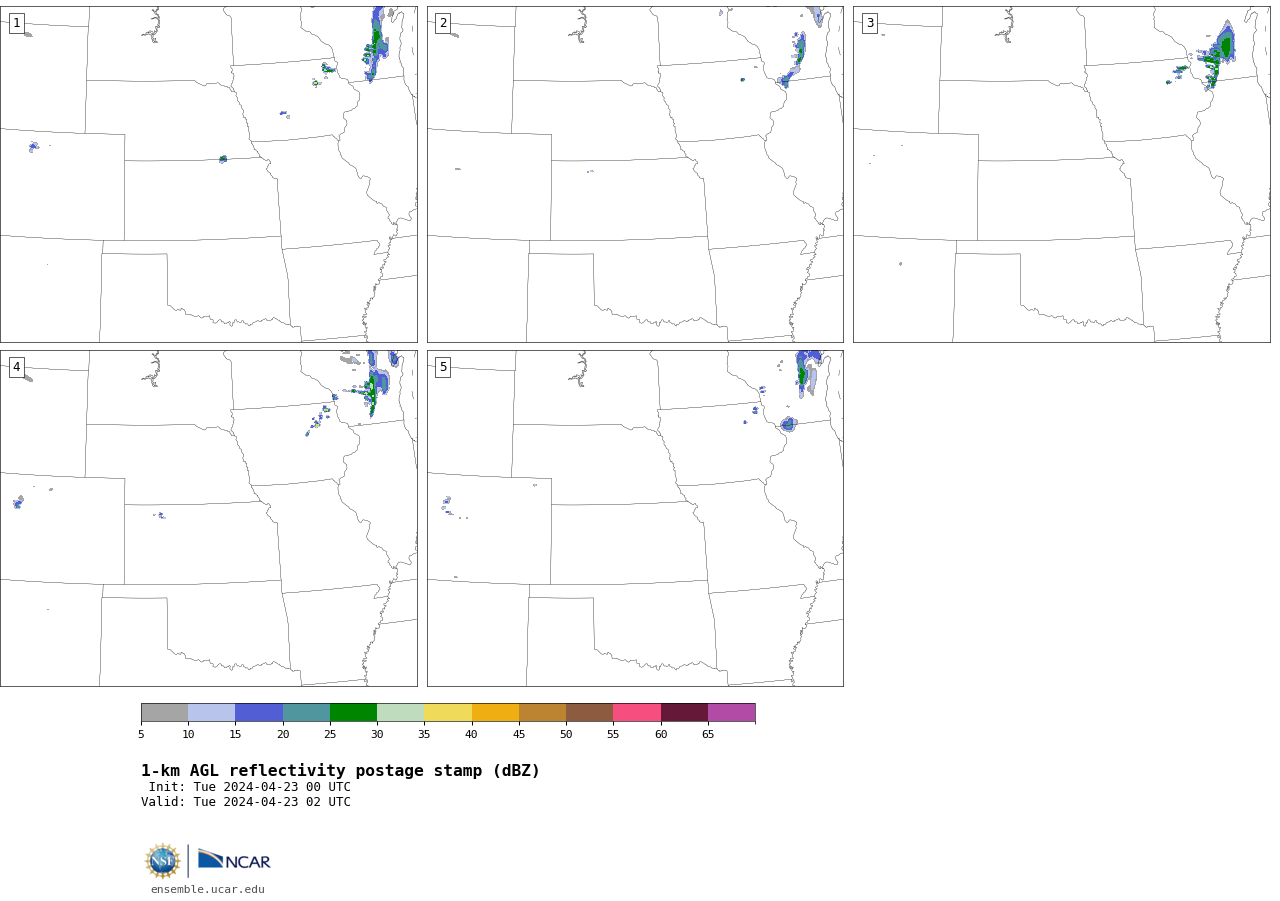Click the NSF logo icon
This screenshot has width=1280, height=901.
pyautogui.click(x=163, y=861)
